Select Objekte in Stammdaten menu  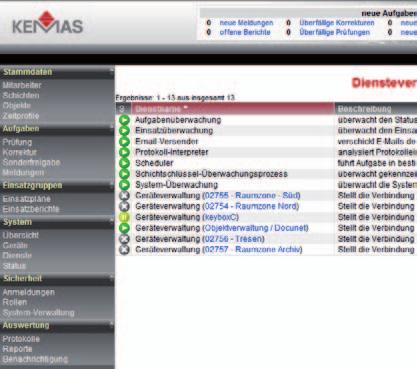coord(17,106)
